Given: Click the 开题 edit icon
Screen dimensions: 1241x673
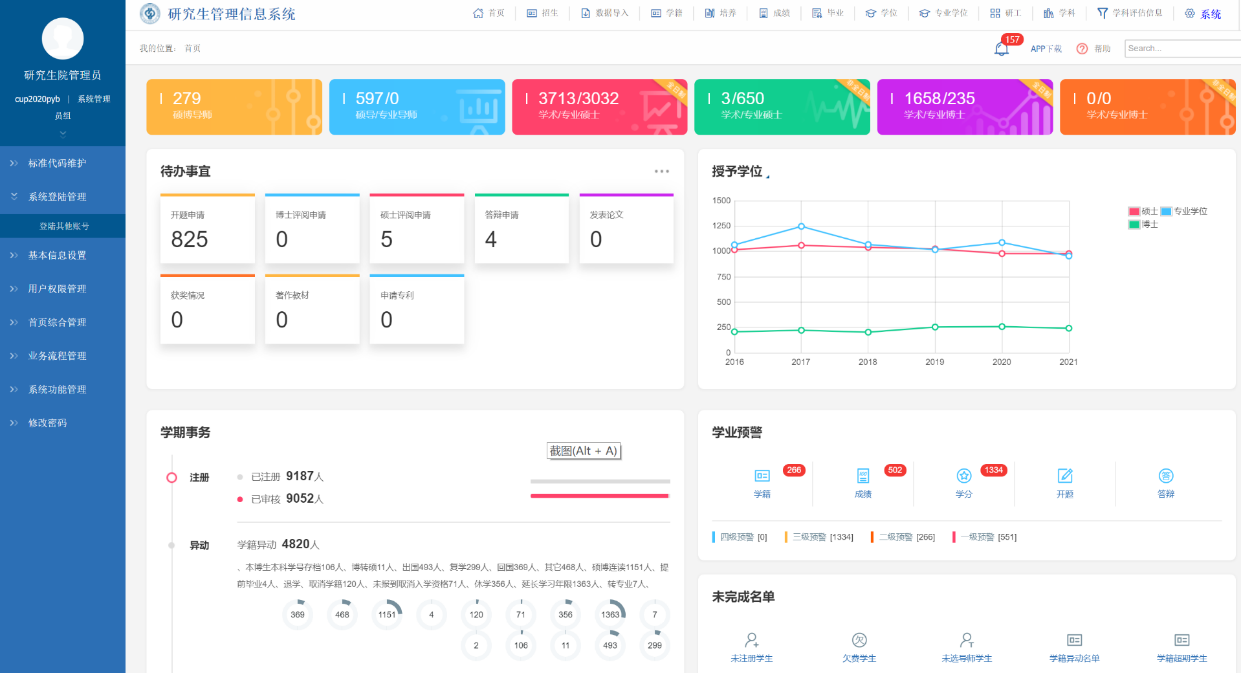Looking at the screenshot, I should [x=1065, y=476].
